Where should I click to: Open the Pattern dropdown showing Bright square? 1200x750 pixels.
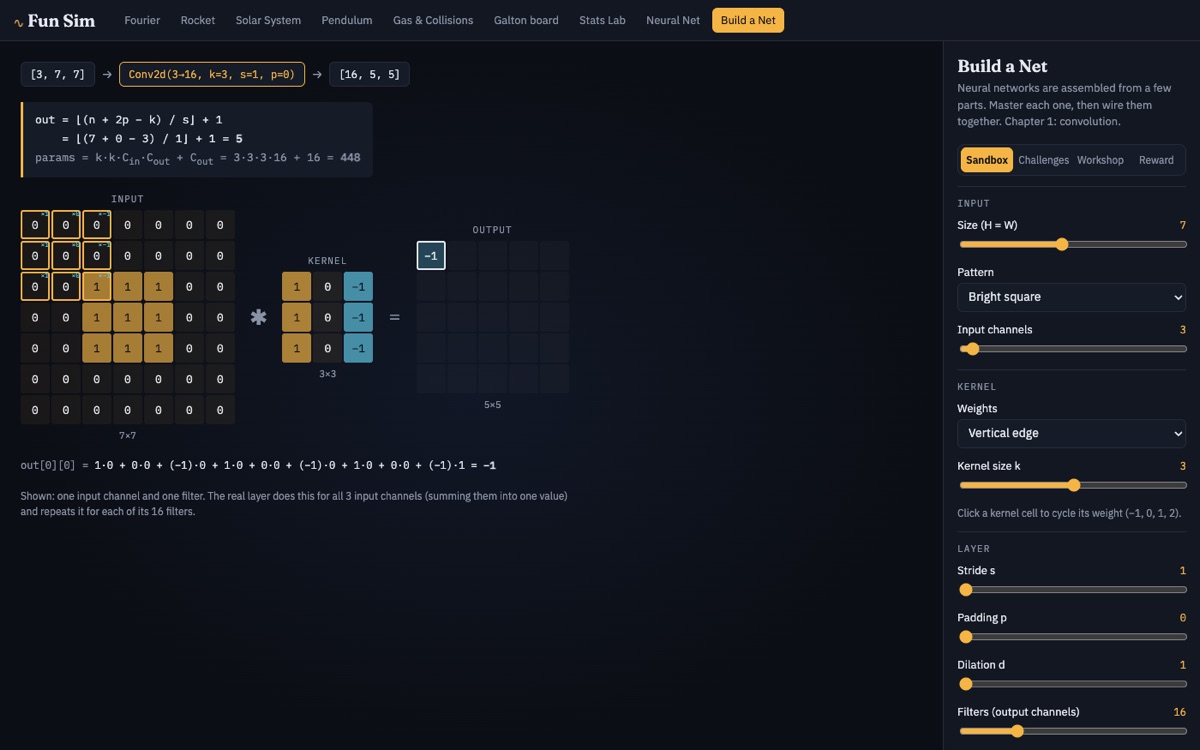(1072, 297)
